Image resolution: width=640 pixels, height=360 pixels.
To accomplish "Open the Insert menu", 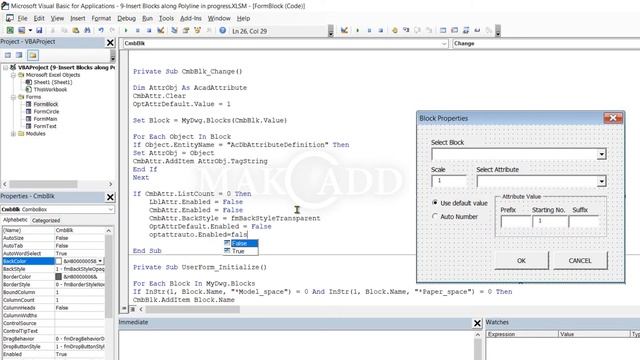I will click(78, 18).
